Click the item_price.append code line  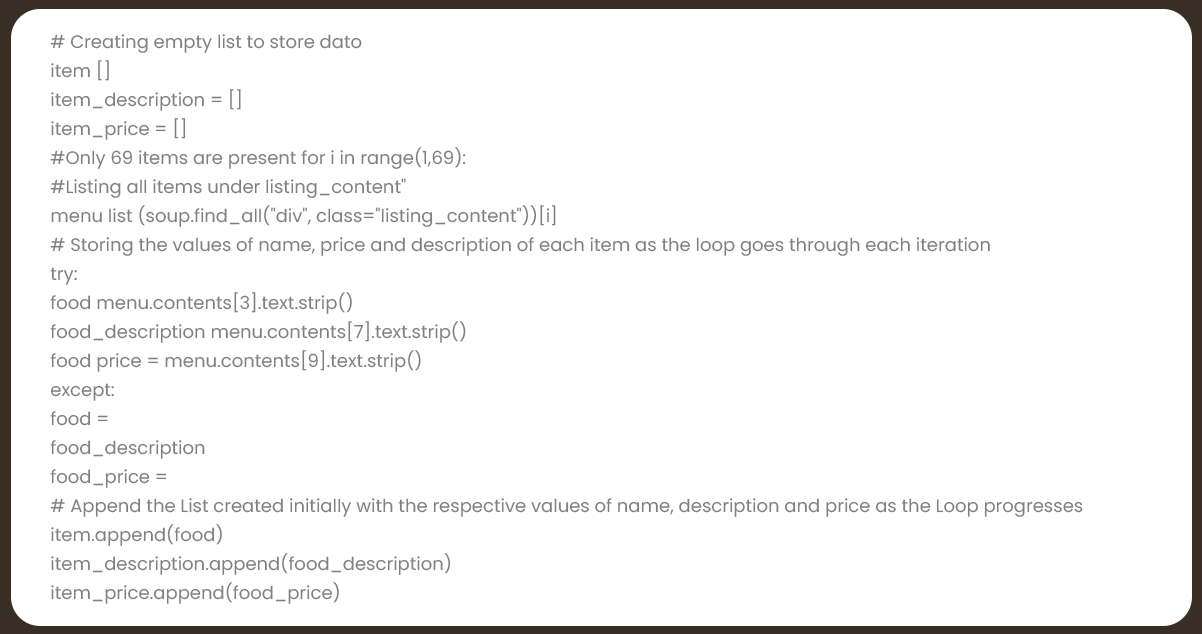[195, 593]
